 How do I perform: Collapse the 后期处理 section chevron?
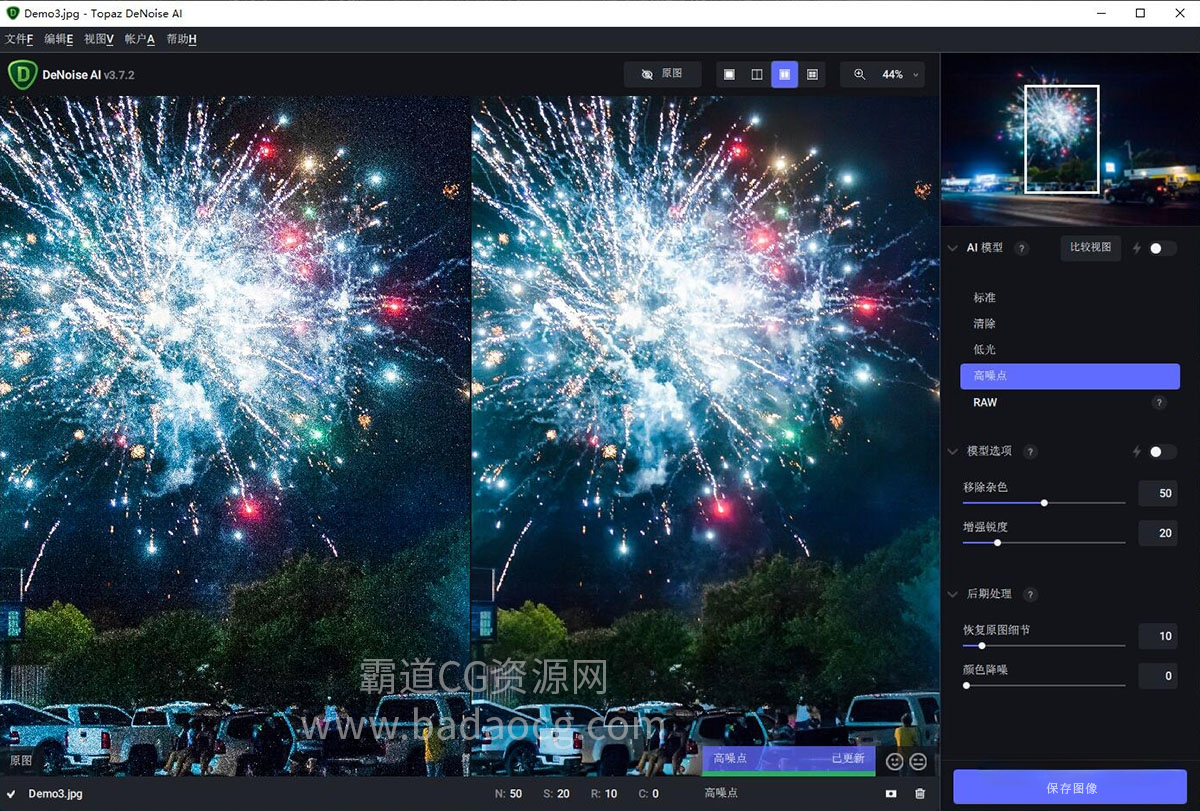(x=952, y=594)
